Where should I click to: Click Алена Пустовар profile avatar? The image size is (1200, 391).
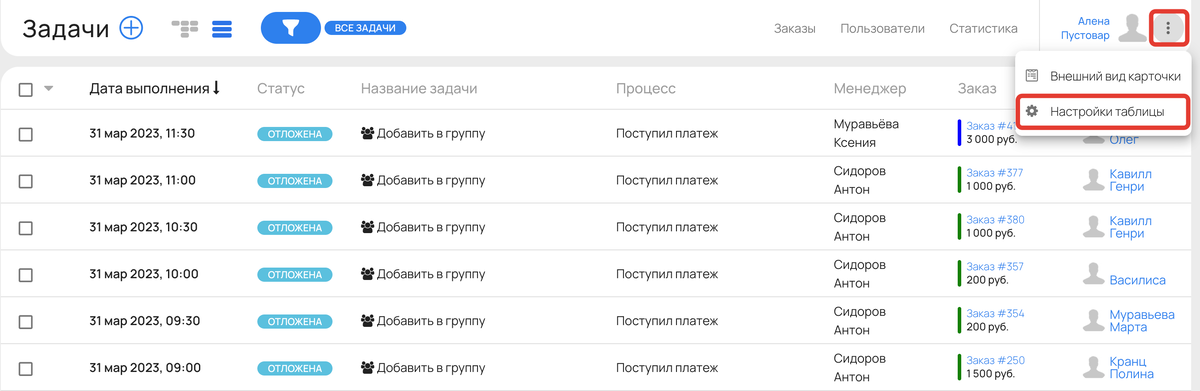pos(1133,28)
